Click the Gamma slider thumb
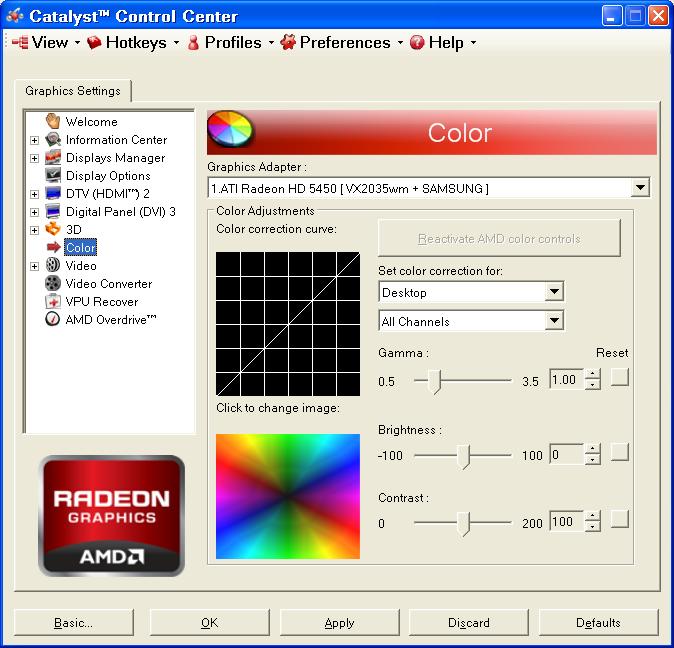The height and width of the screenshot is (648, 674). (x=435, y=382)
